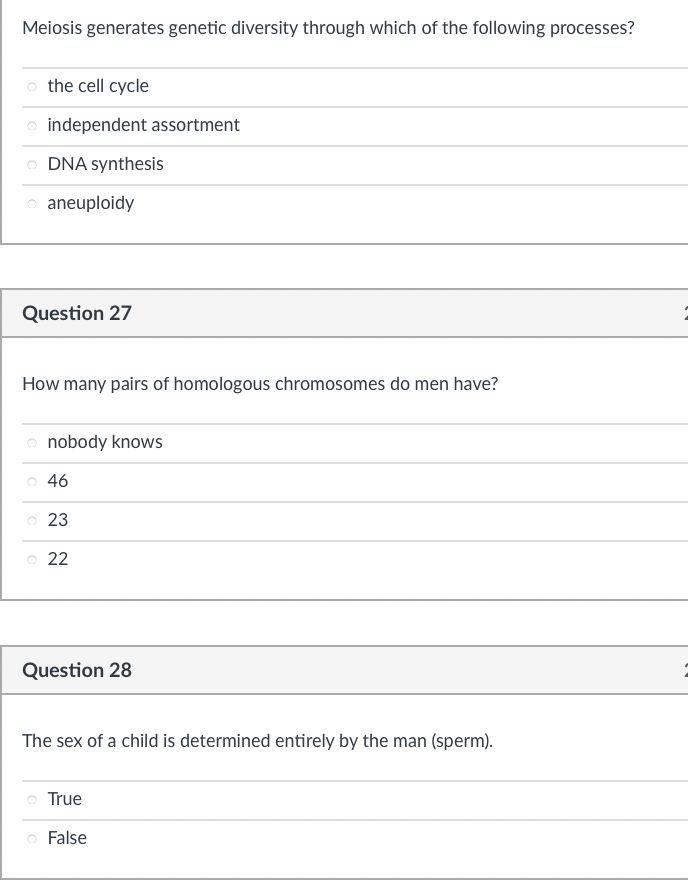
Task: Pick the 'aneuploidy' radio button
Action: click(x=33, y=204)
